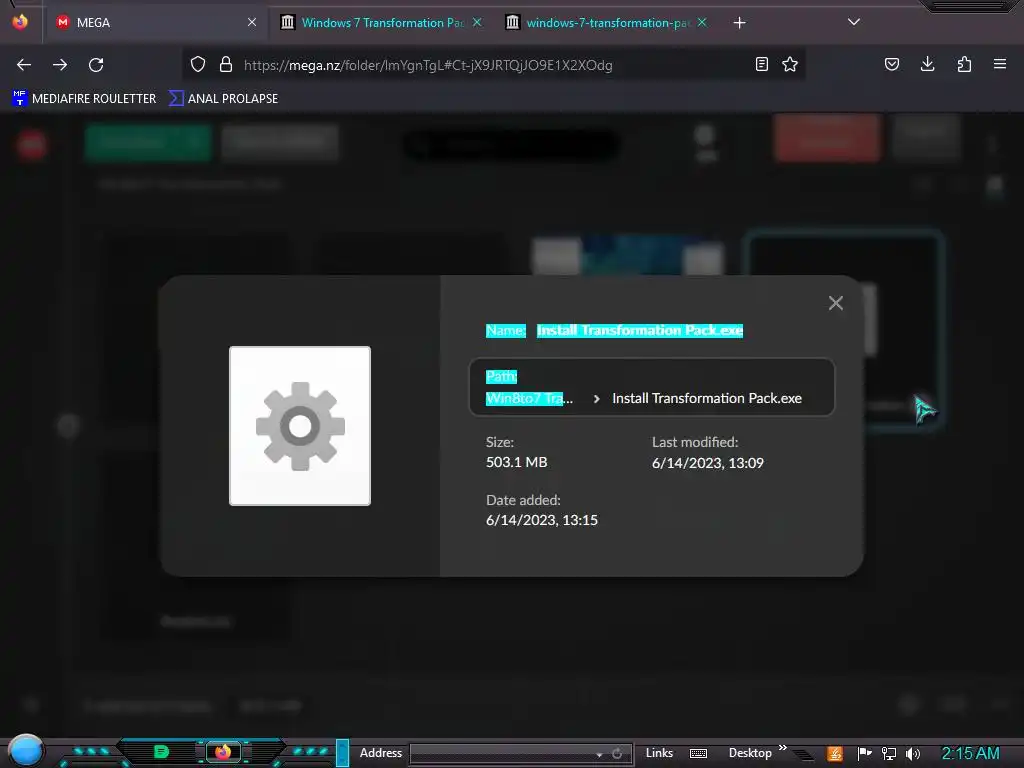
Task: Open MEDIAFIRE ROULETTER bookmark
Action: pyautogui.click(x=84, y=99)
